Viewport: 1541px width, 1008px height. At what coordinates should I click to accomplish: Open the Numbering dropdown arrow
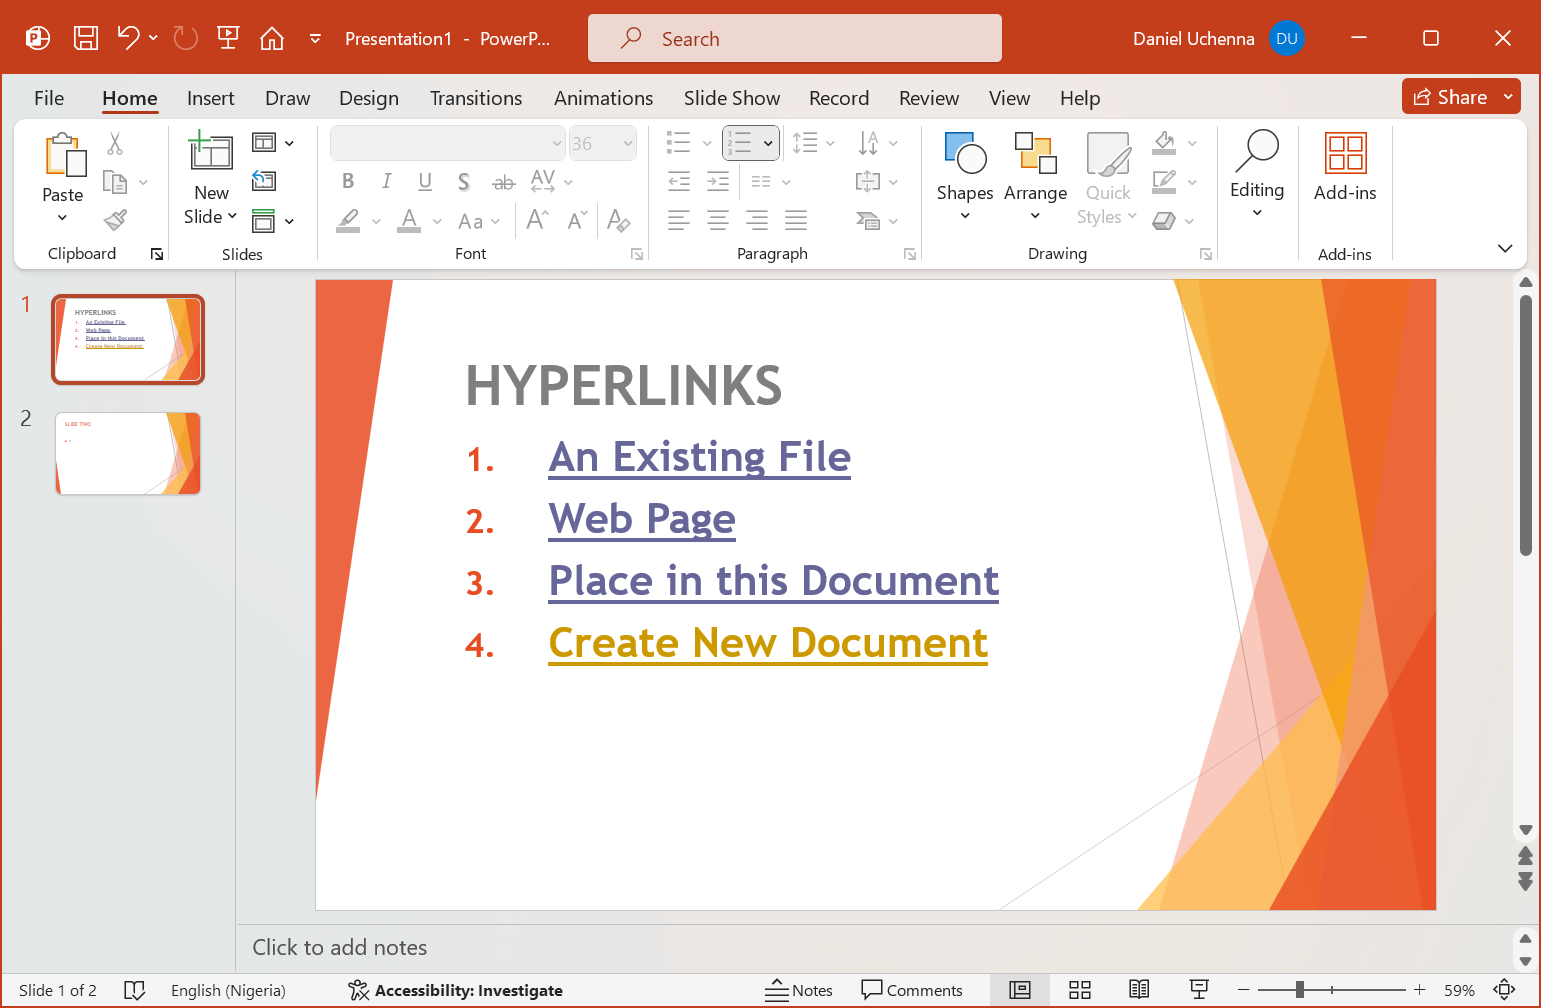(x=766, y=142)
